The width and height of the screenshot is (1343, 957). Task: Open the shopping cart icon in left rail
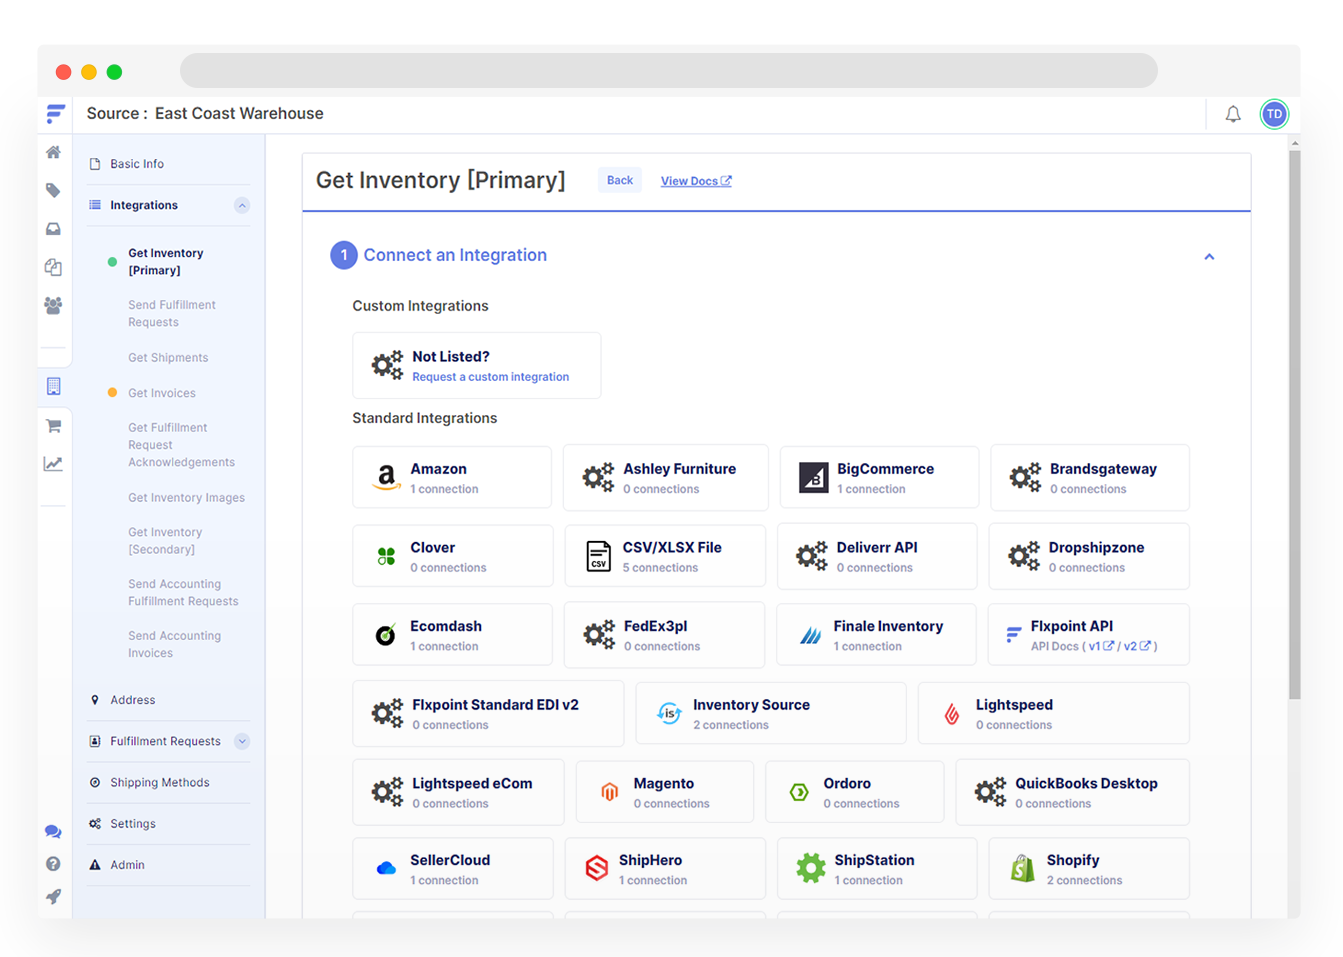click(x=53, y=426)
